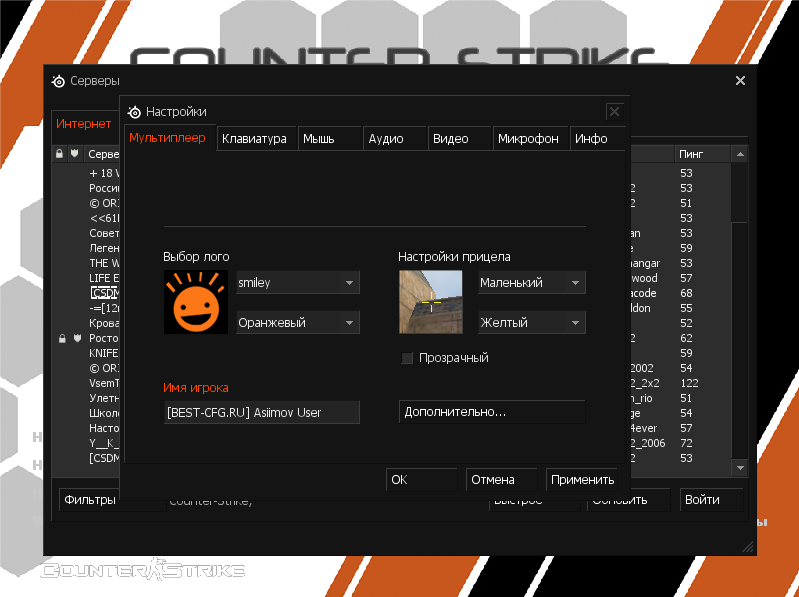Go to the Видео tab
Image resolution: width=799 pixels, height=597 pixels.
click(460, 139)
